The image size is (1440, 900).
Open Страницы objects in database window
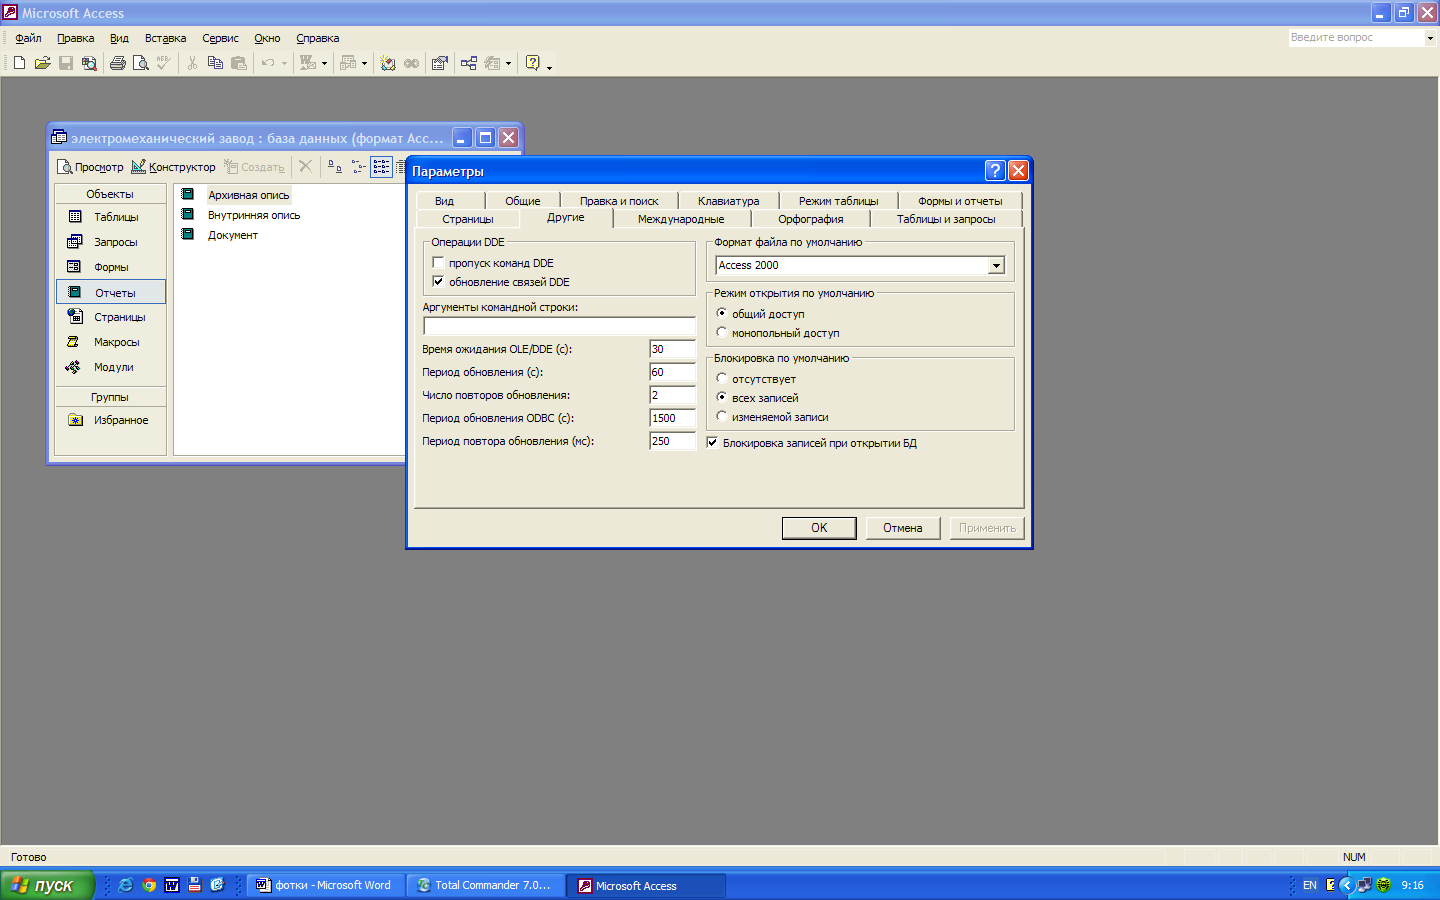111,317
